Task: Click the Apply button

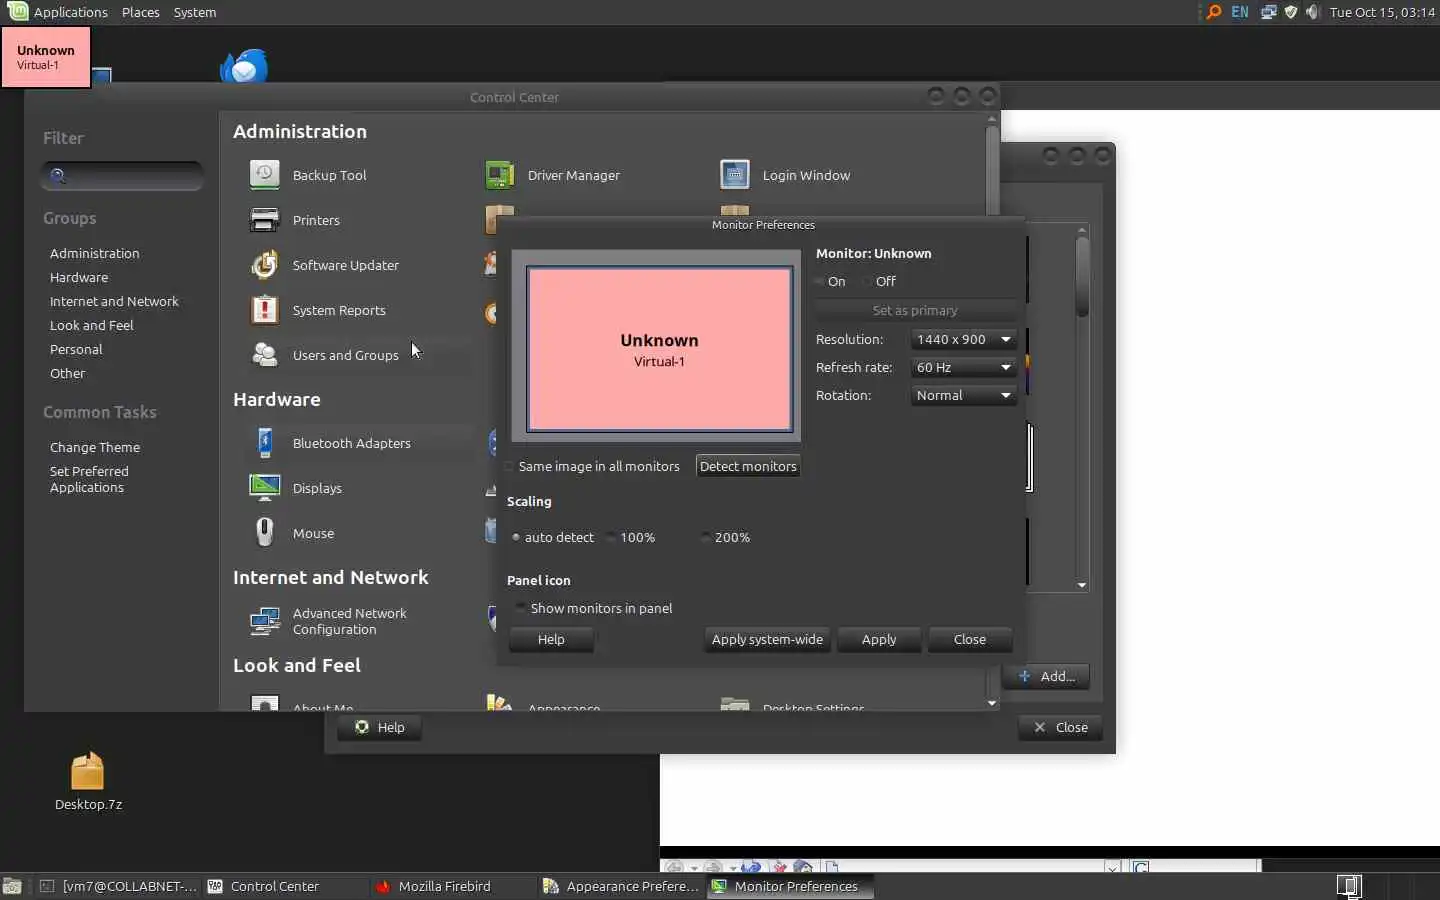Action: tap(879, 639)
